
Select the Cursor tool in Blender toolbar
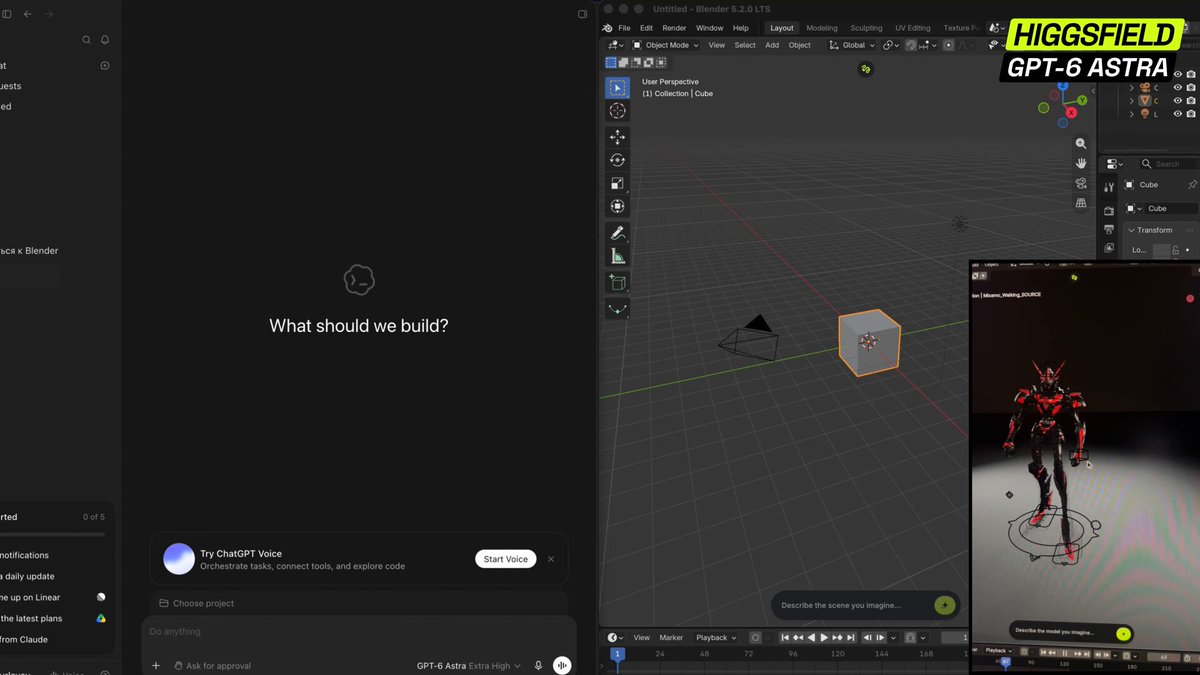(x=618, y=111)
